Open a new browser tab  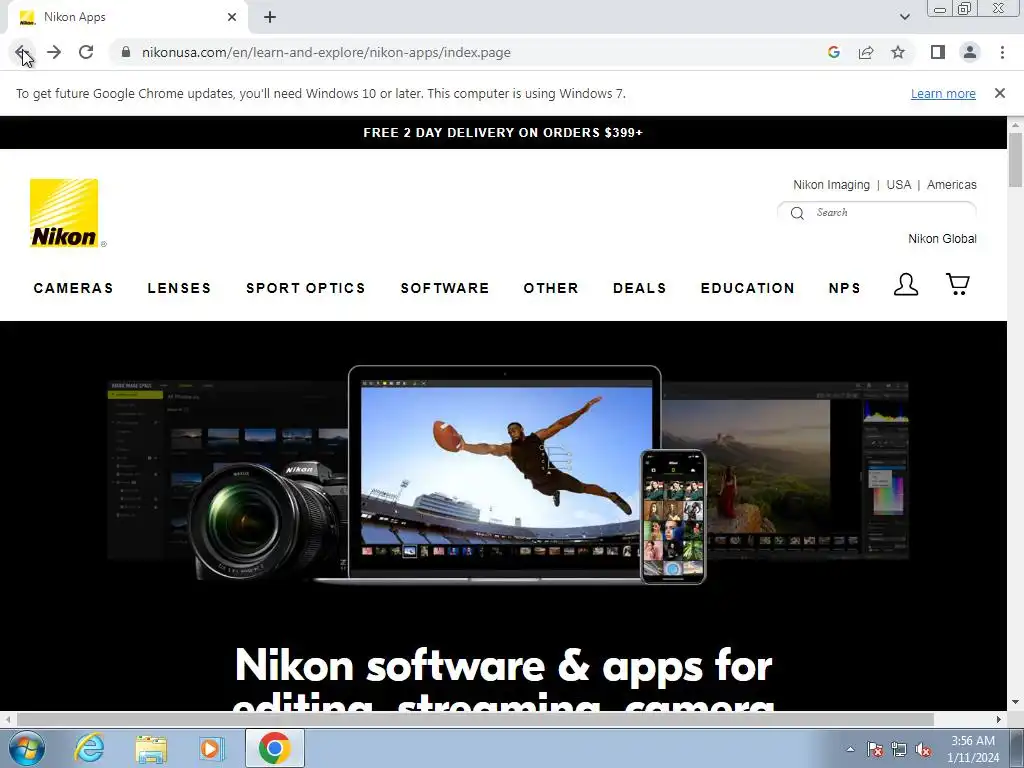[x=270, y=17]
